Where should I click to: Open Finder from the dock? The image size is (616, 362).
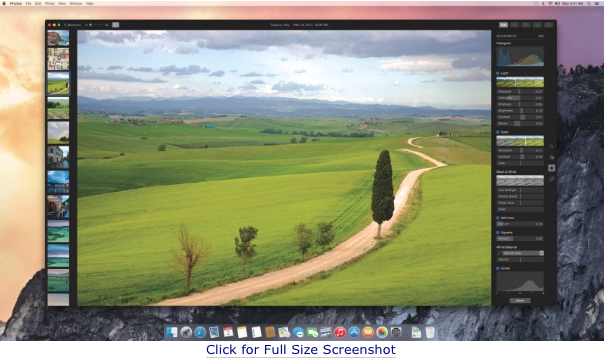tap(172, 332)
